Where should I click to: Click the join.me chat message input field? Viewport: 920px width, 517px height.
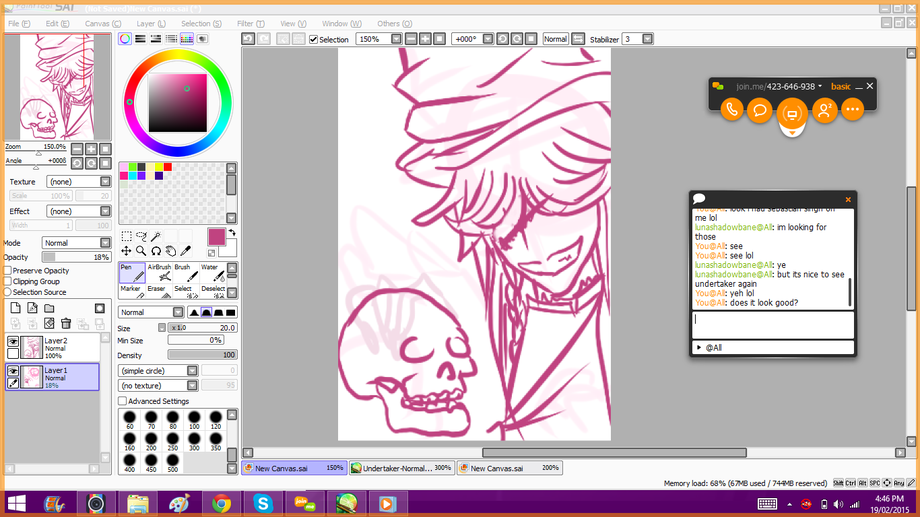tap(771, 324)
